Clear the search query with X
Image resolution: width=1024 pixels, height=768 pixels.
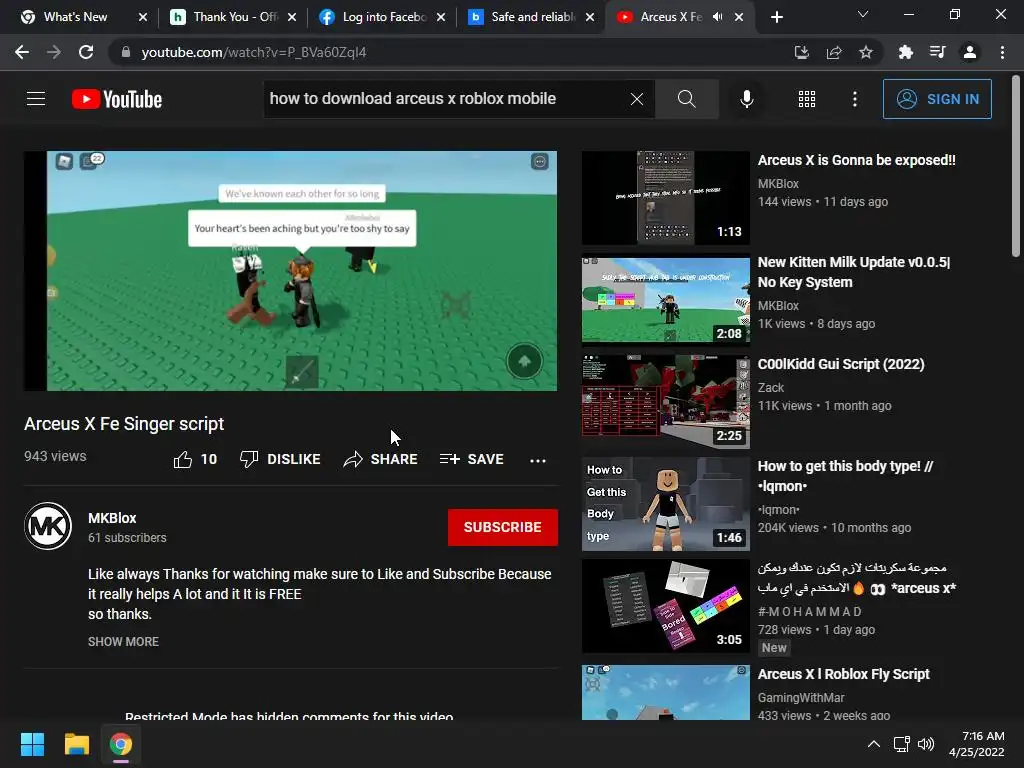[637, 99]
